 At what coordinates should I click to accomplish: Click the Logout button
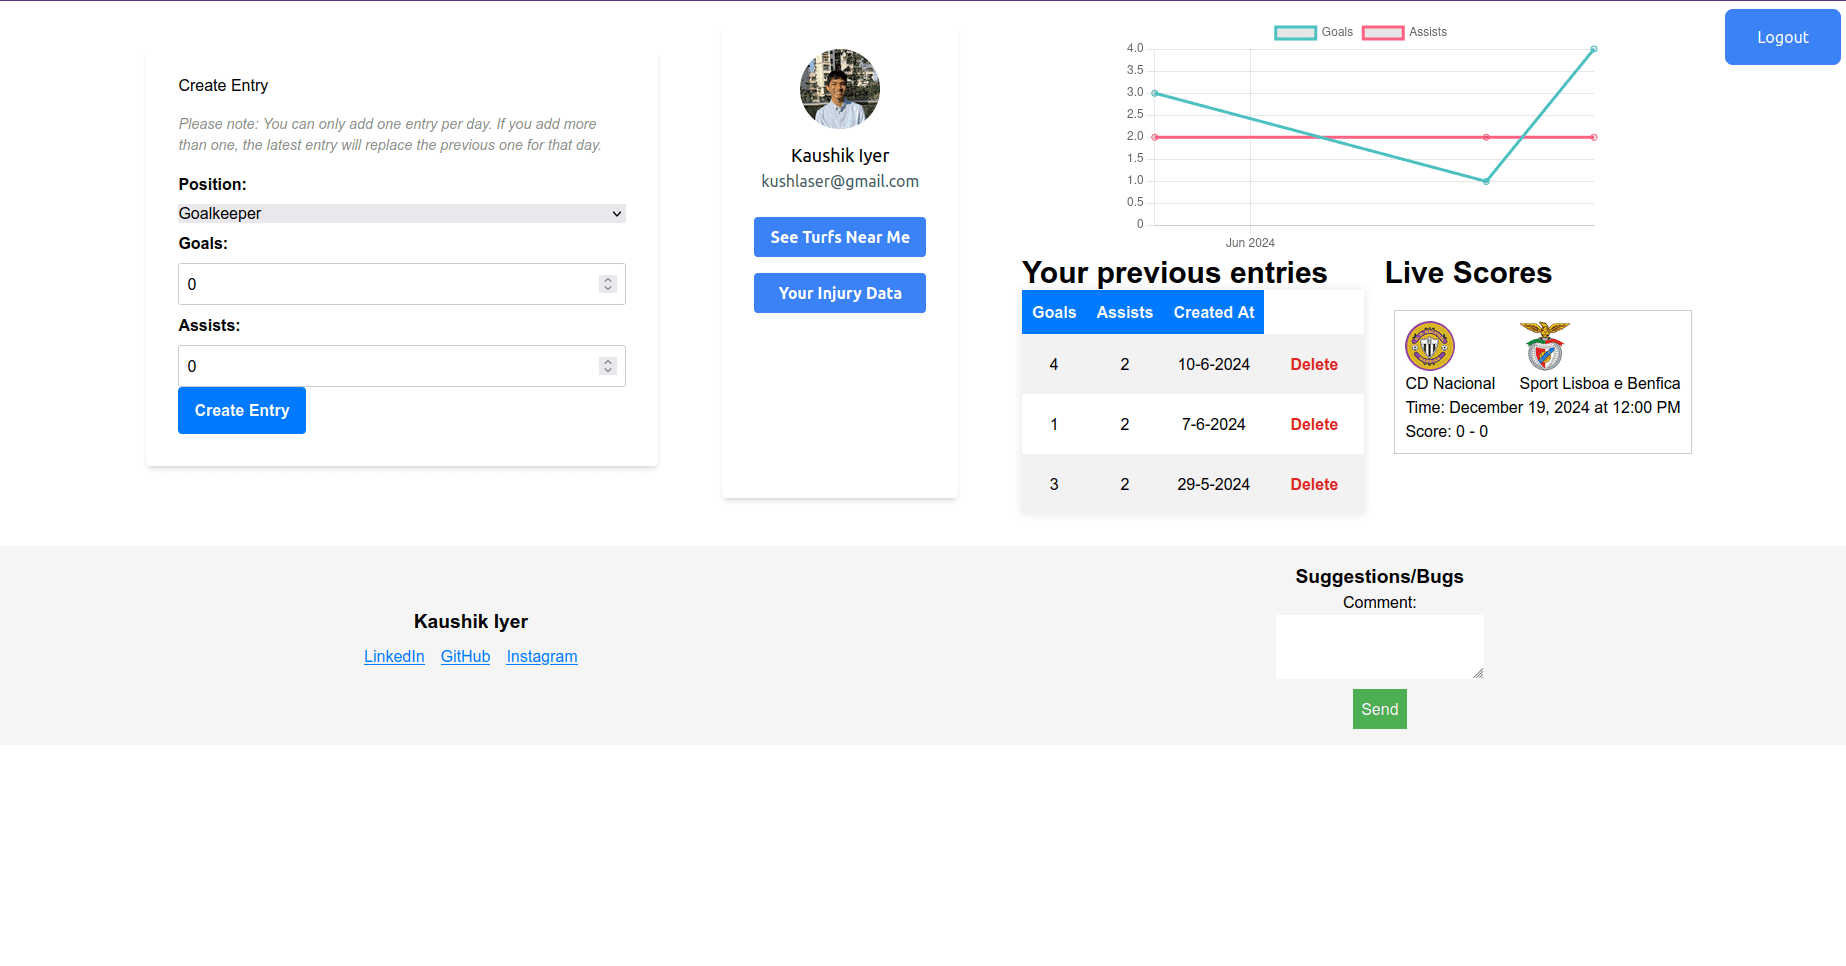(x=1782, y=37)
